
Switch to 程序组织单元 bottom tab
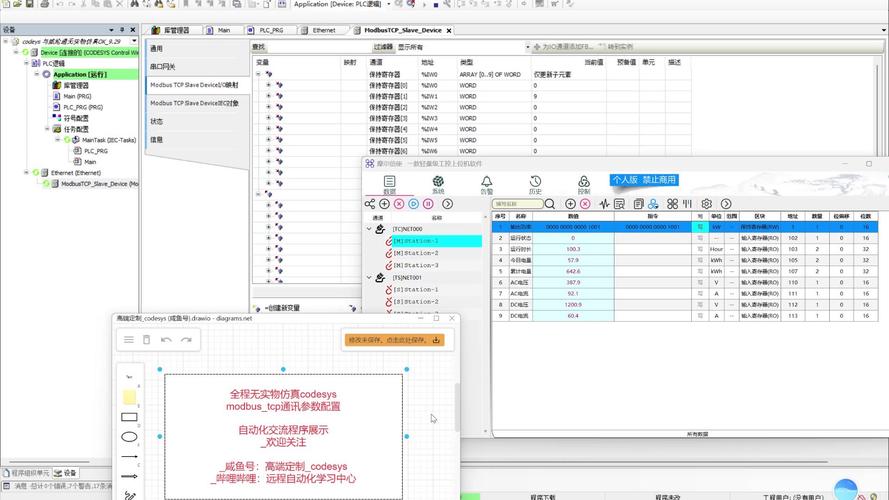click(27, 473)
